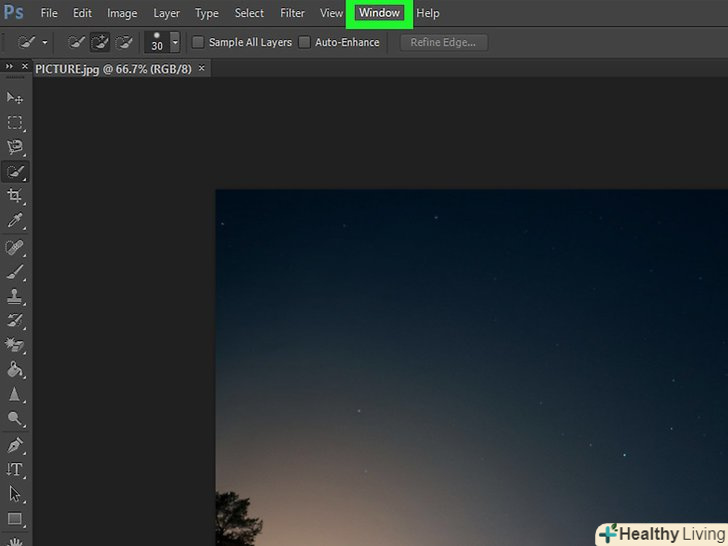Select the Sharpen/Blur tool

coord(14,394)
